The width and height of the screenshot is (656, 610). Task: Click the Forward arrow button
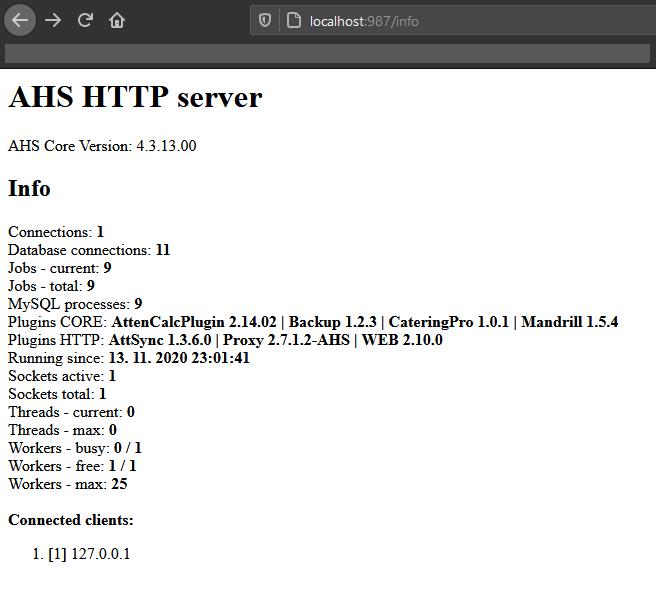[53, 20]
